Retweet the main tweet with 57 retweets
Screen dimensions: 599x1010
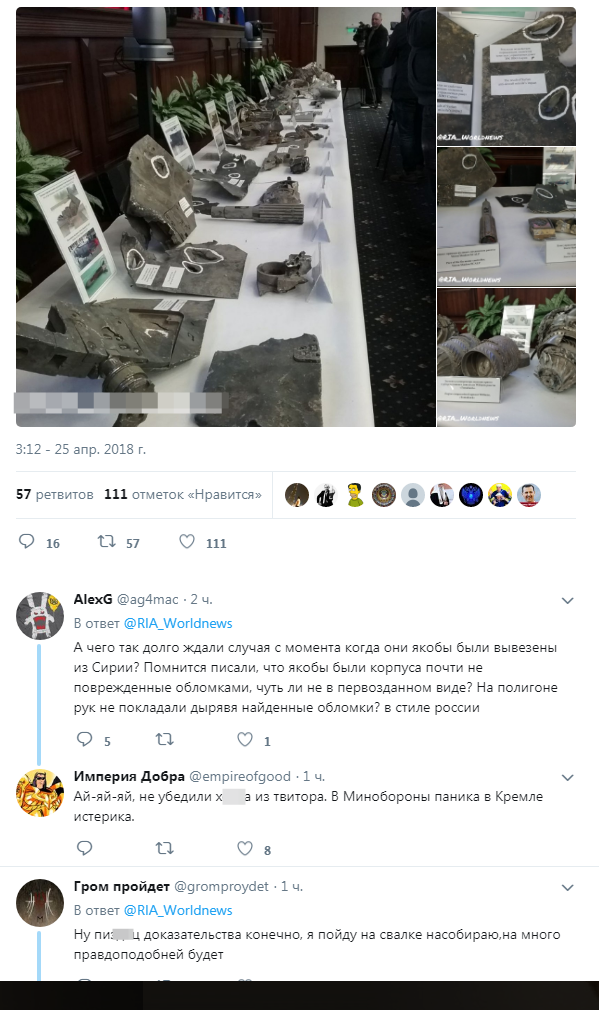[x=106, y=542]
